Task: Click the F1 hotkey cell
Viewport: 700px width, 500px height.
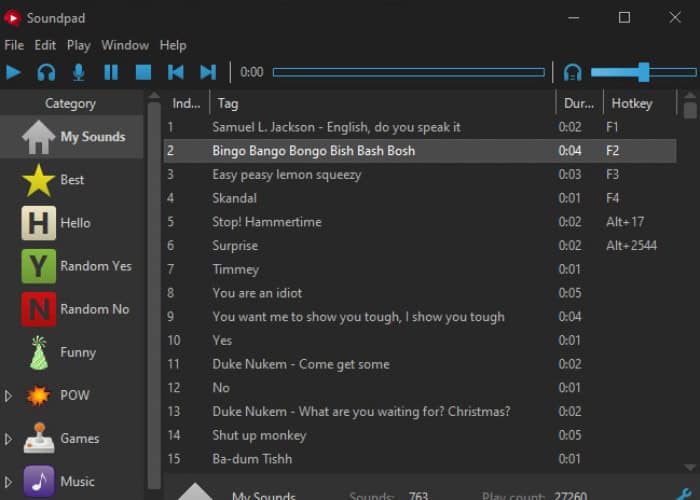Action: click(612, 127)
